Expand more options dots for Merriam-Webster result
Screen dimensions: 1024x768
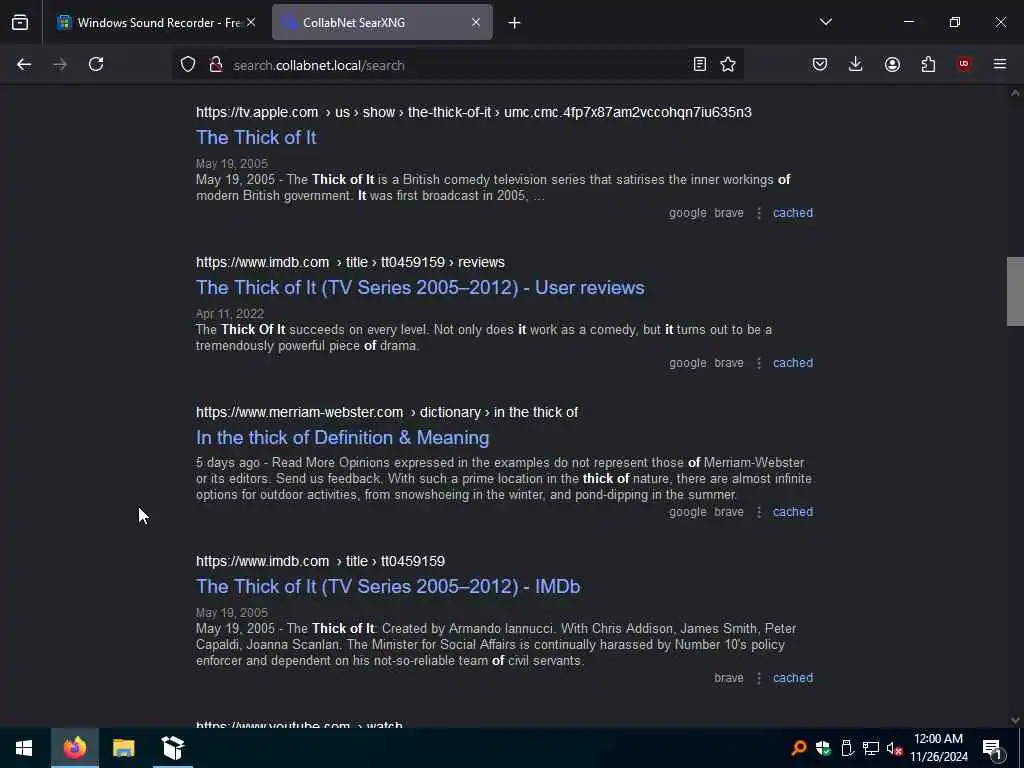pyautogui.click(x=758, y=512)
